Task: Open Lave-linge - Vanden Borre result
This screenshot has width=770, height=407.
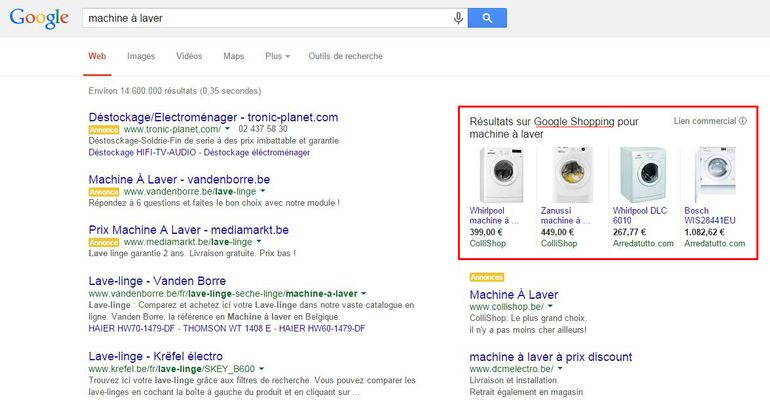Action: pyautogui.click(x=157, y=281)
